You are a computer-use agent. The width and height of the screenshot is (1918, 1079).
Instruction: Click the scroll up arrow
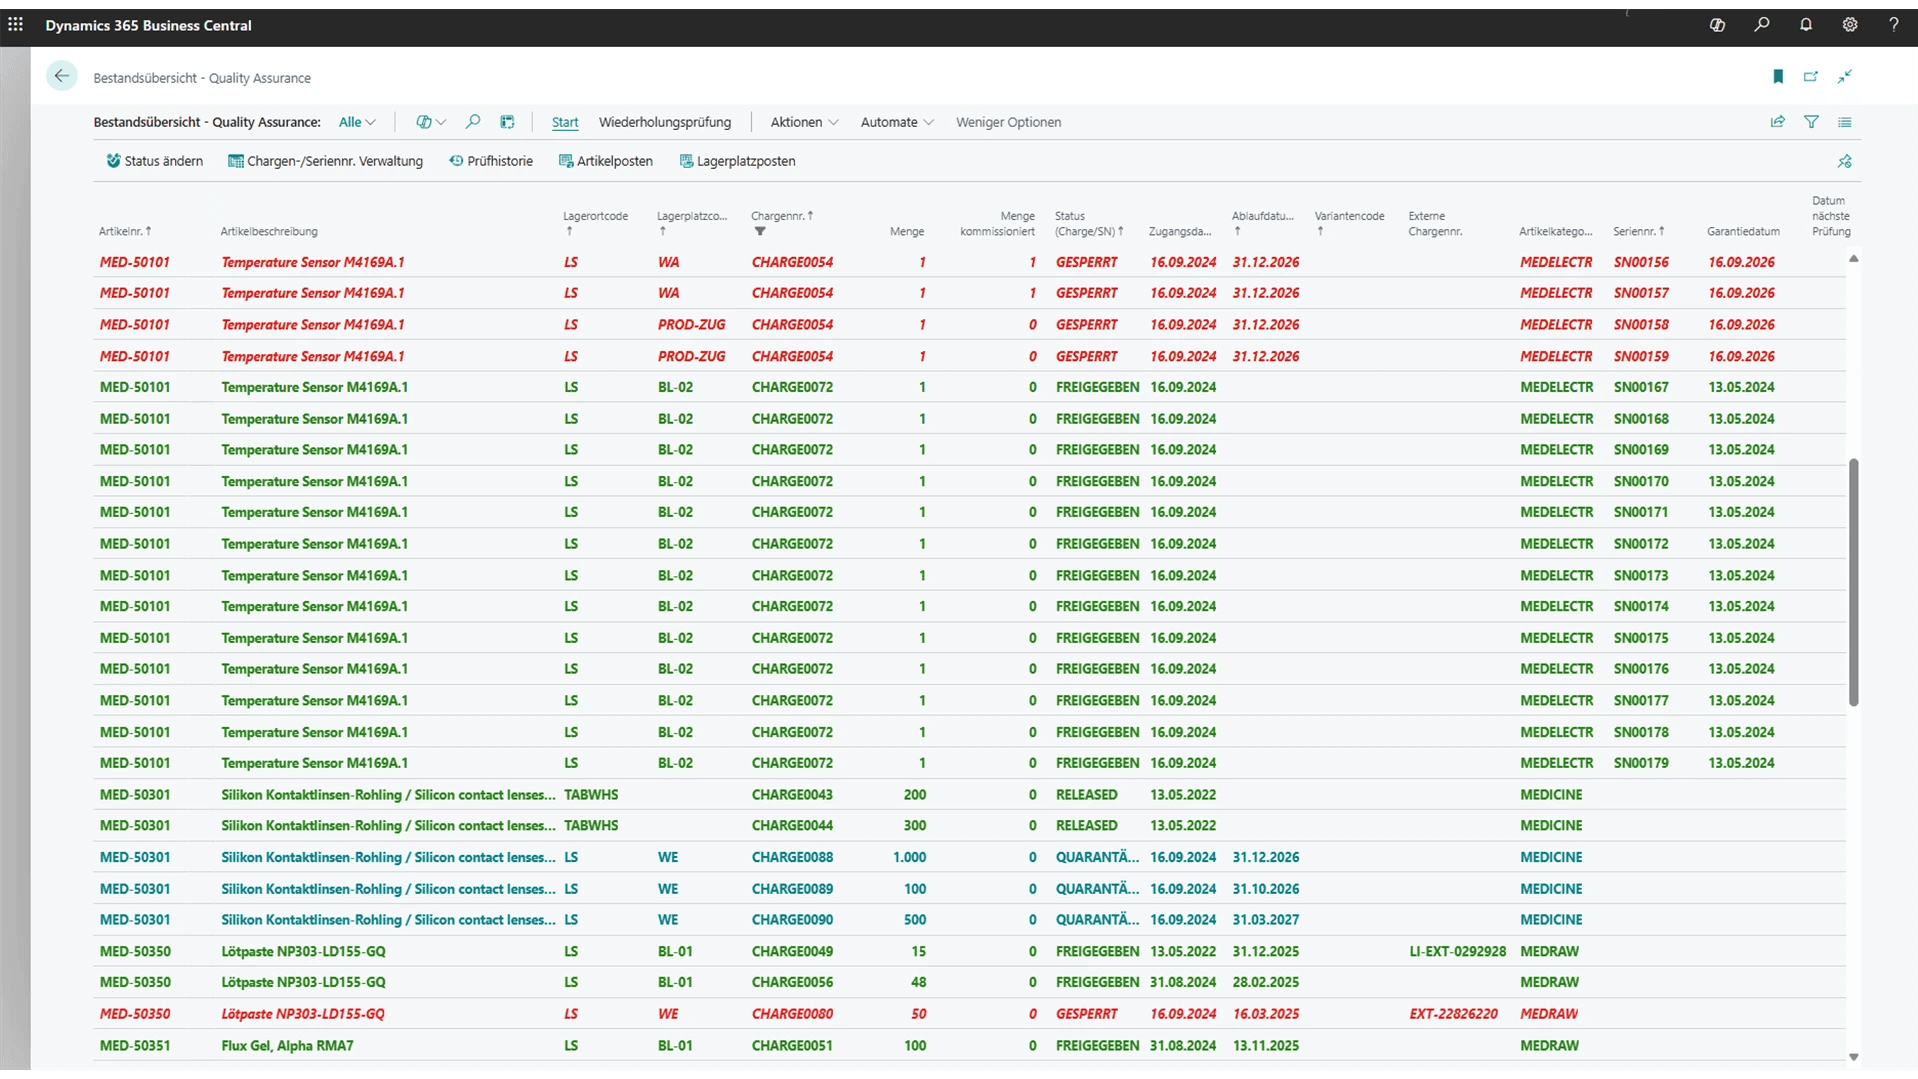click(1853, 259)
